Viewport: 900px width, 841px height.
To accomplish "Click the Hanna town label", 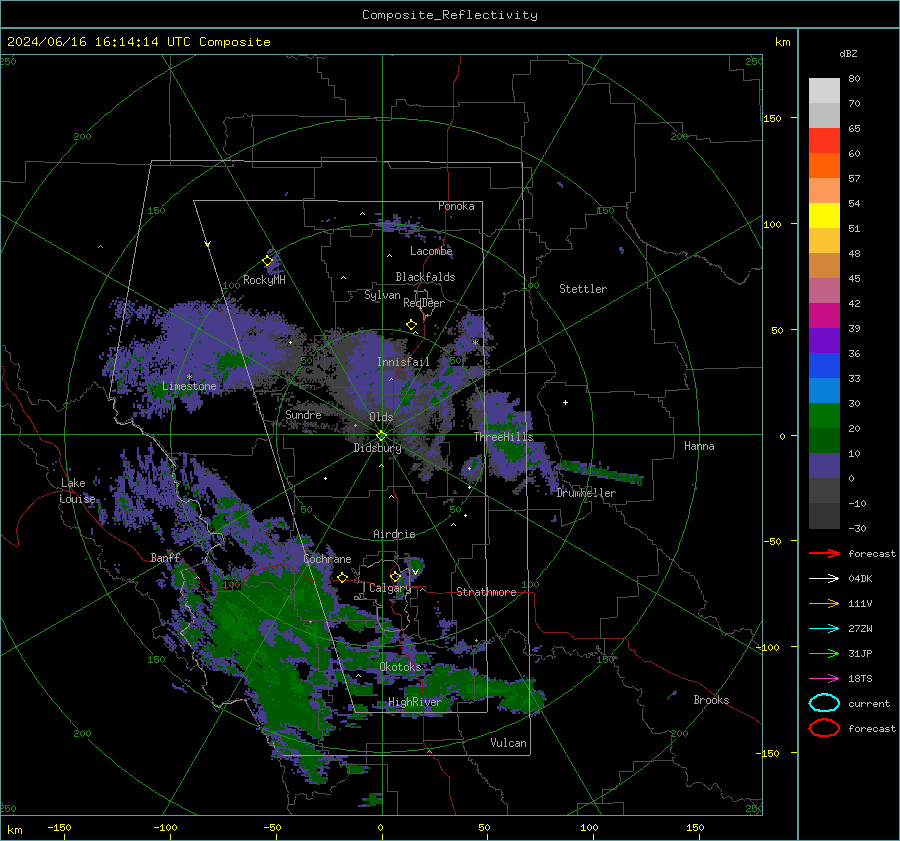I will (x=699, y=446).
